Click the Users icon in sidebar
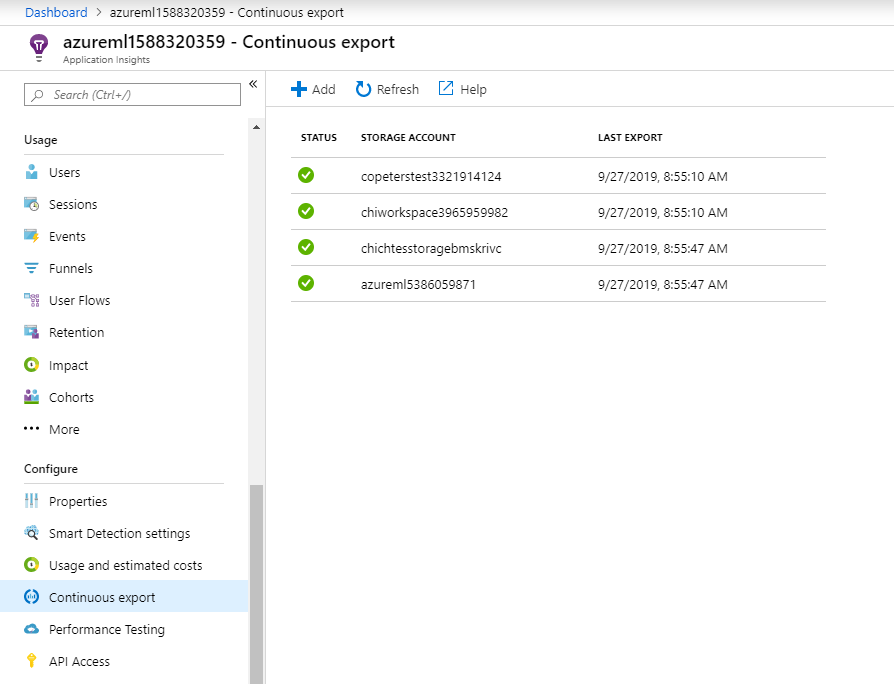894x684 pixels. click(x=32, y=172)
